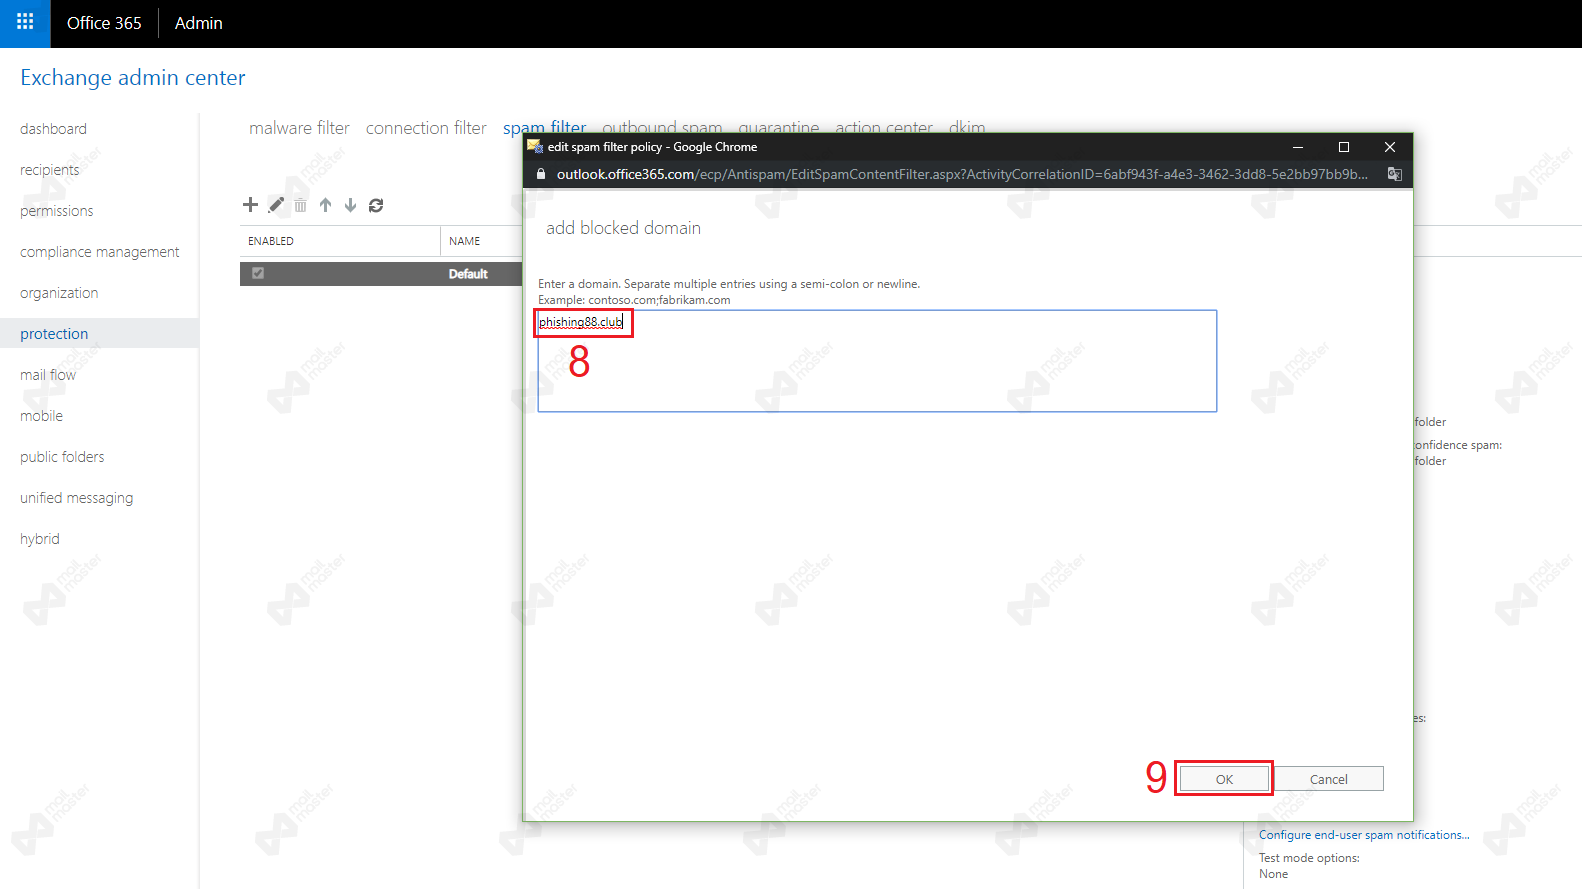Click the Office 365 header link

[x=104, y=23]
